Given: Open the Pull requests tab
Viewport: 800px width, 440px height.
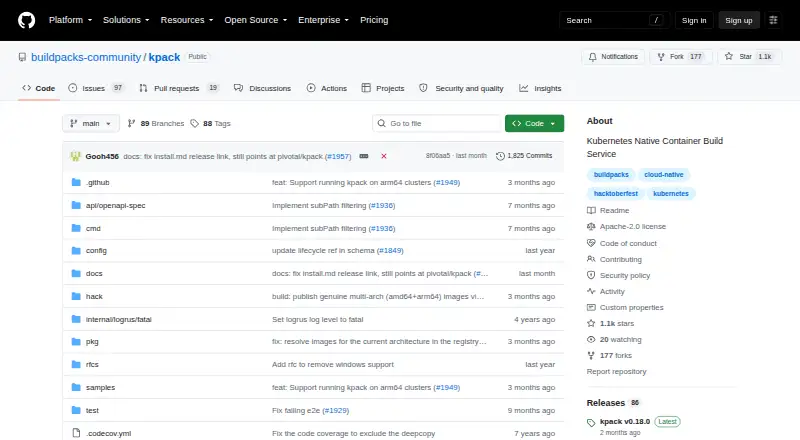Looking at the screenshot, I should (179, 88).
